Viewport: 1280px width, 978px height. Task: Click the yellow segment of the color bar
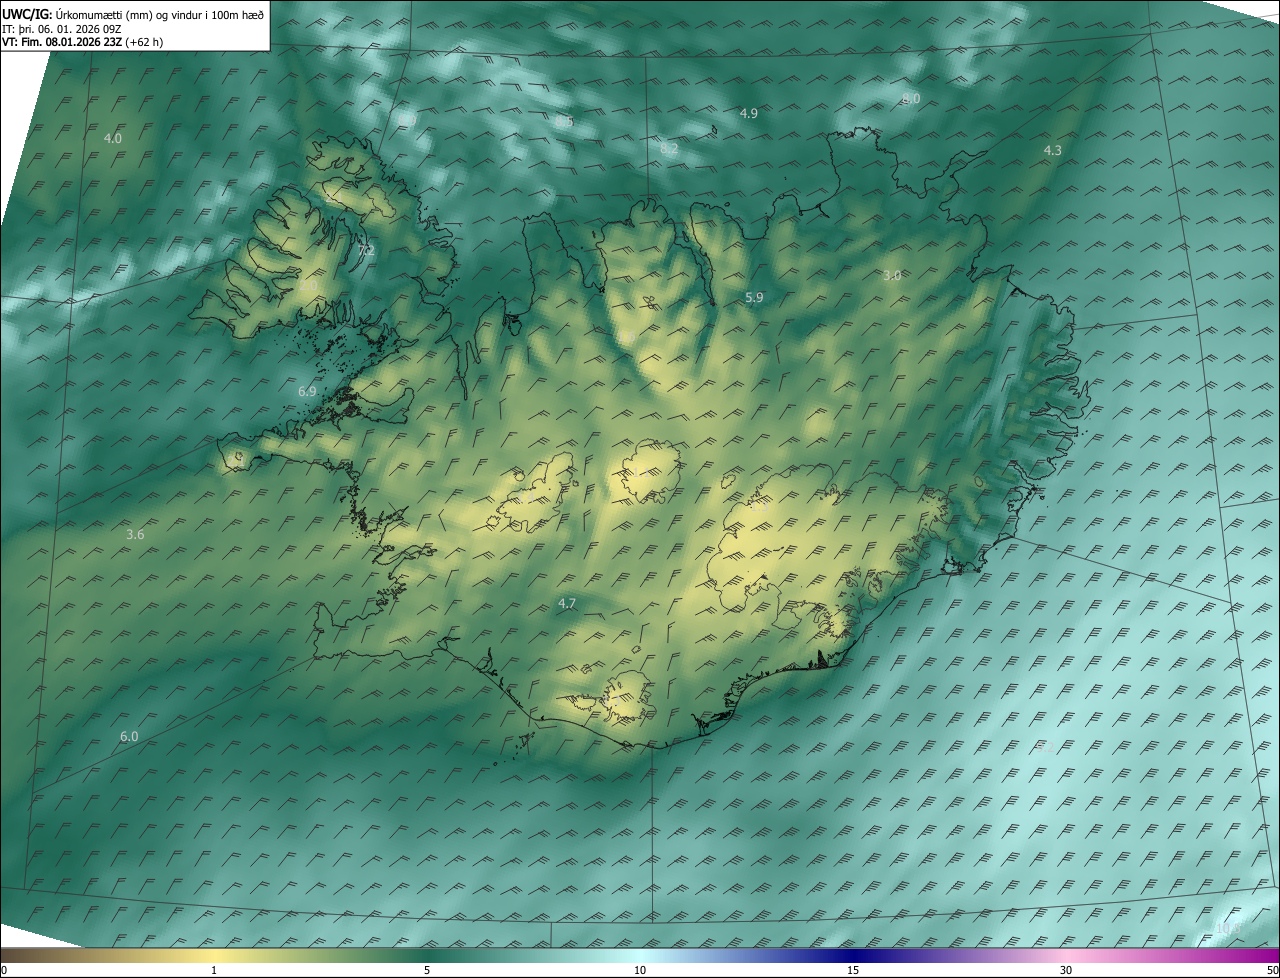tap(215, 956)
